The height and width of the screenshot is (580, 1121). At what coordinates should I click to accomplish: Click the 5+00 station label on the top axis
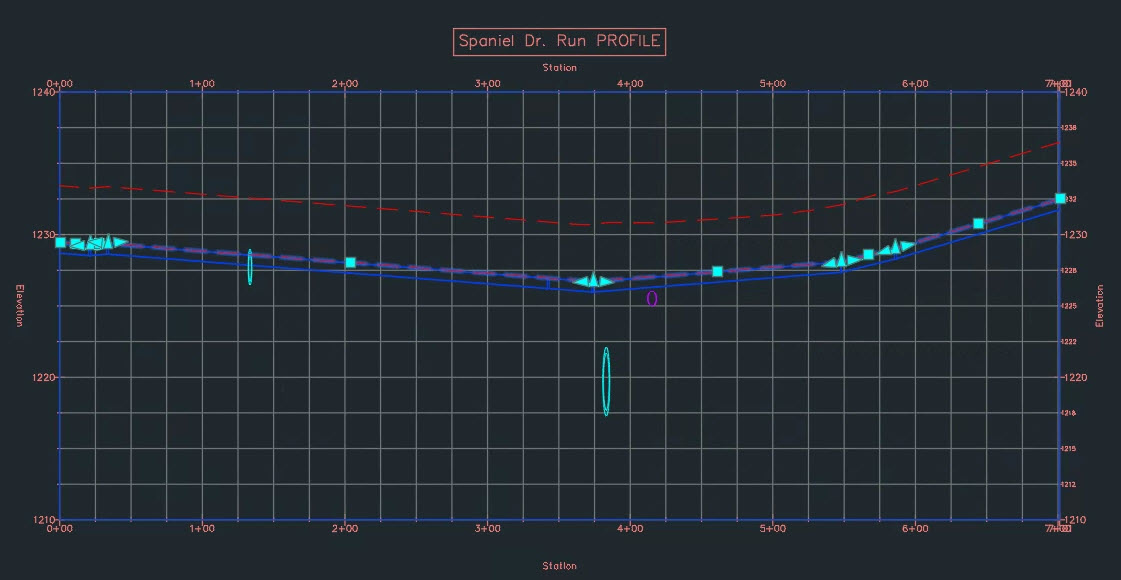coord(773,84)
